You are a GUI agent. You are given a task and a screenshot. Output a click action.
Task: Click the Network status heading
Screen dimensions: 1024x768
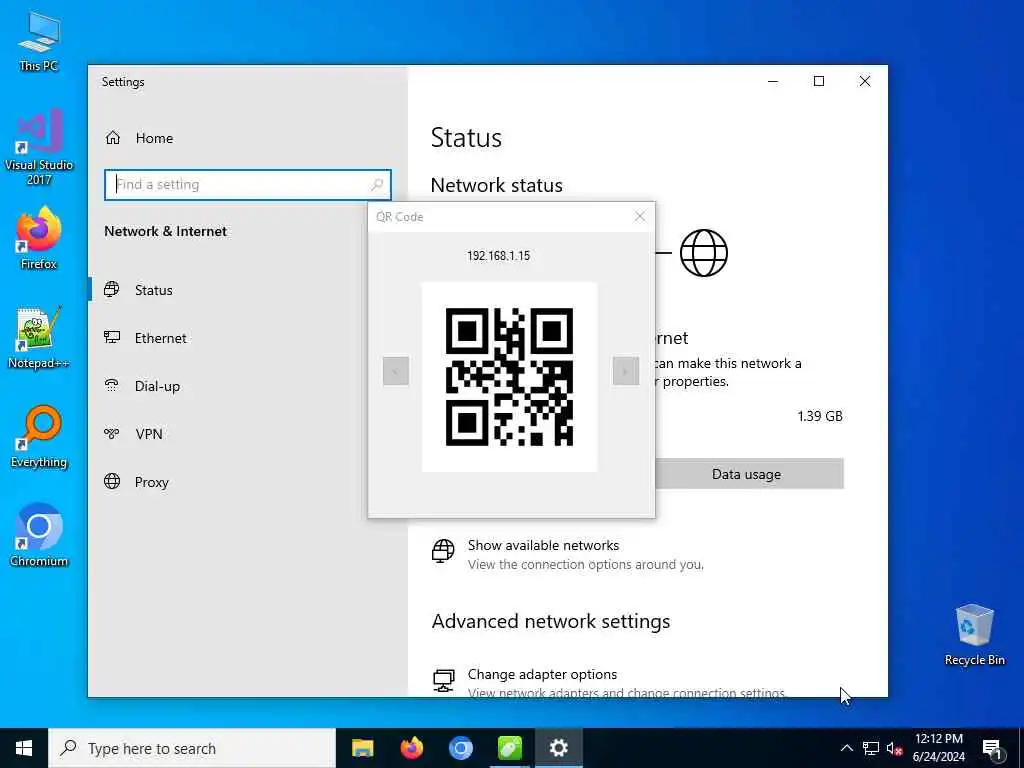pyautogui.click(x=496, y=185)
